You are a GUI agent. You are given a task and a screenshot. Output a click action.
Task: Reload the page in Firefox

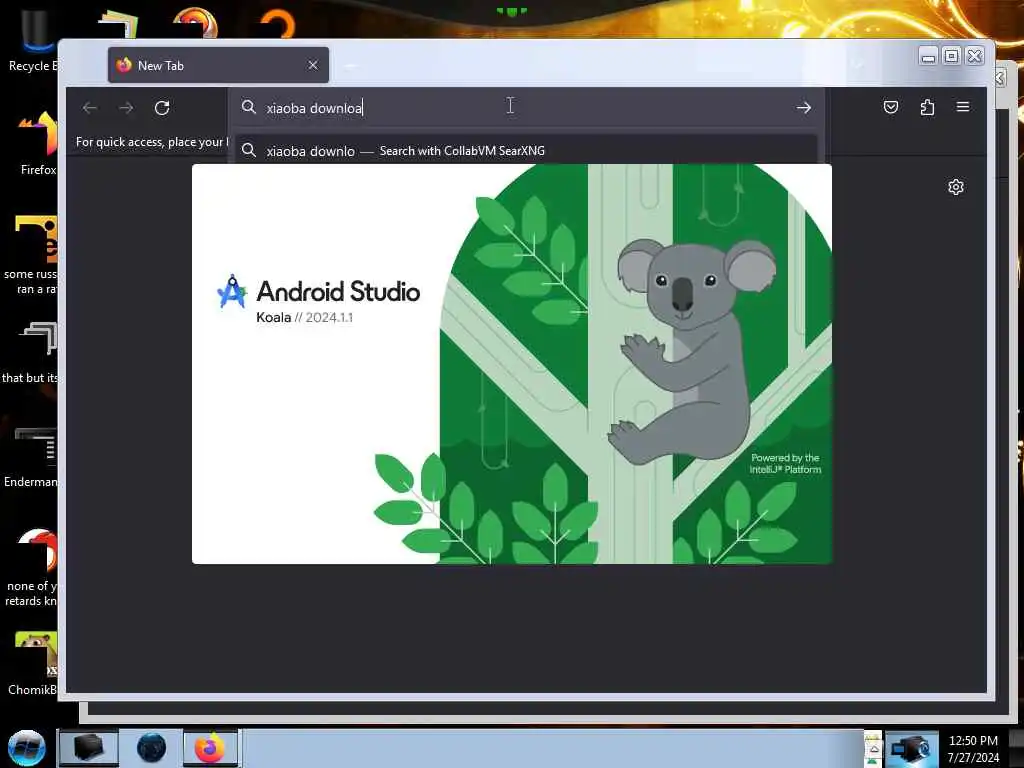[162, 108]
